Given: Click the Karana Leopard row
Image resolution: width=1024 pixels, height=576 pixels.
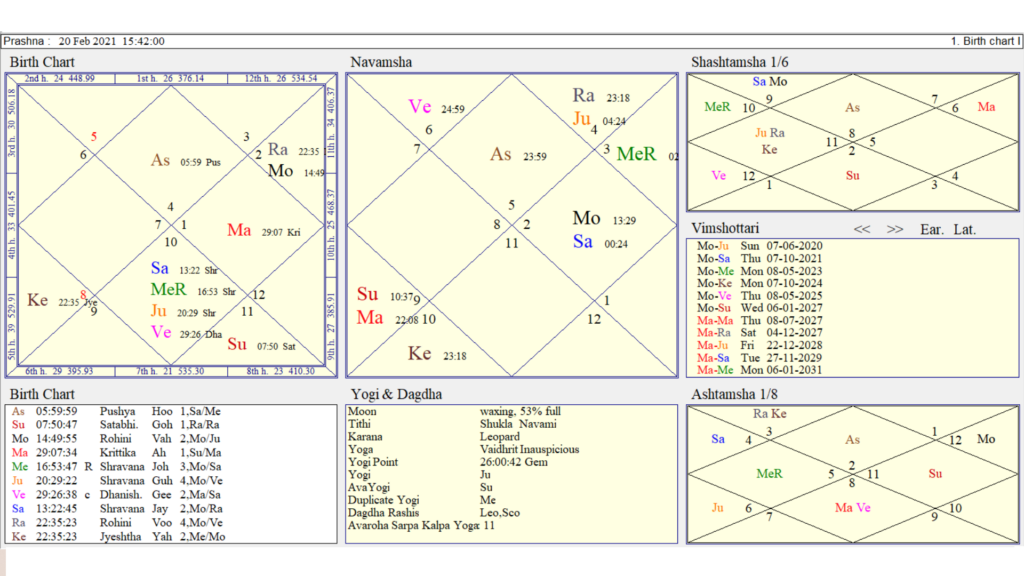Looking at the screenshot, I should click(x=434, y=437).
